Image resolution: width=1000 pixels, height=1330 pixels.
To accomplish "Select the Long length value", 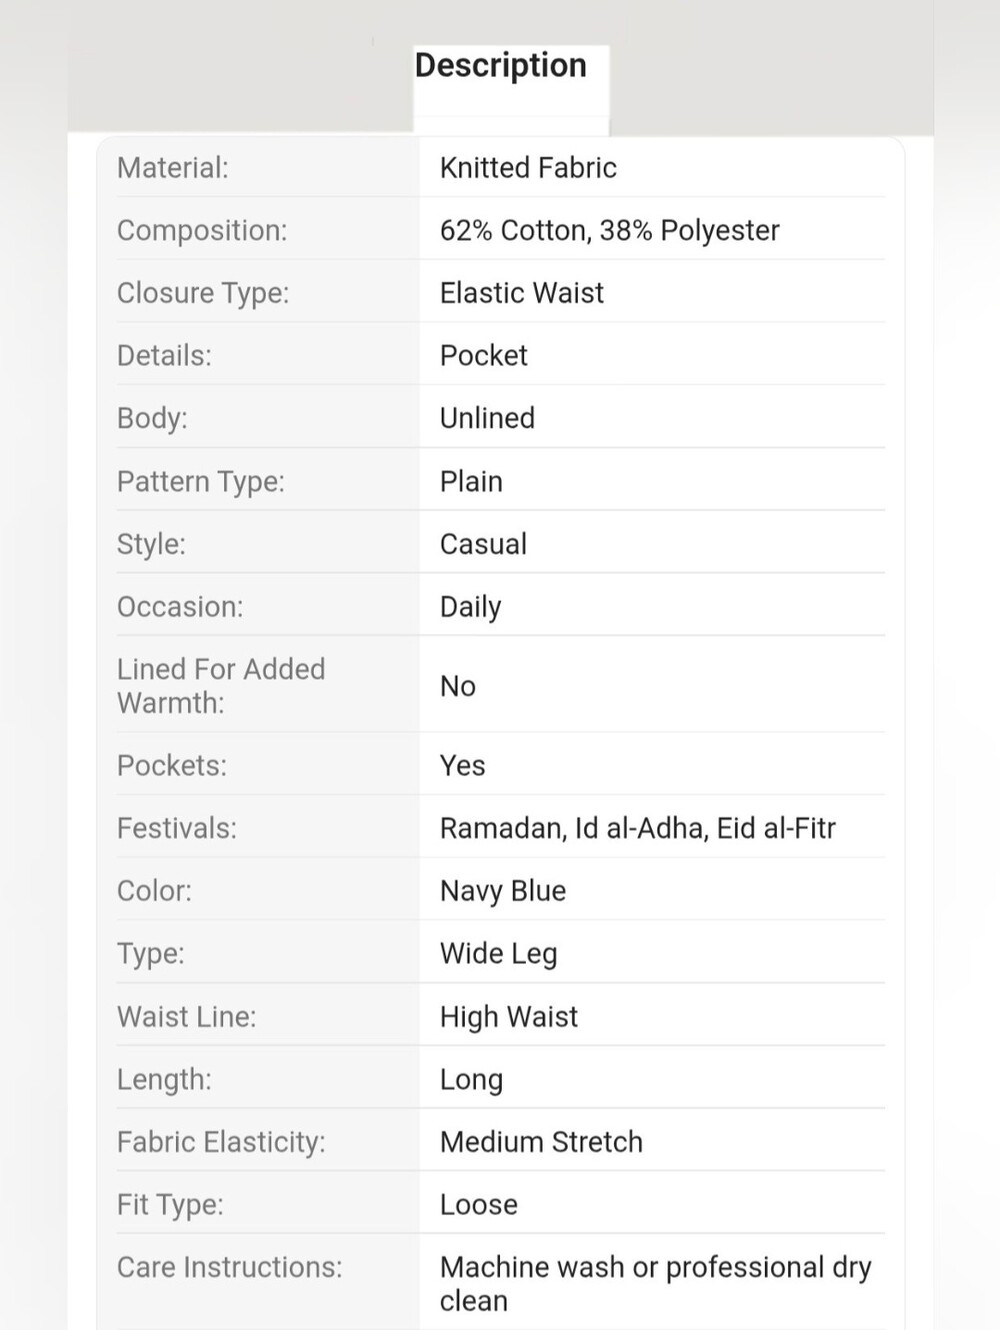I will 471,1080.
